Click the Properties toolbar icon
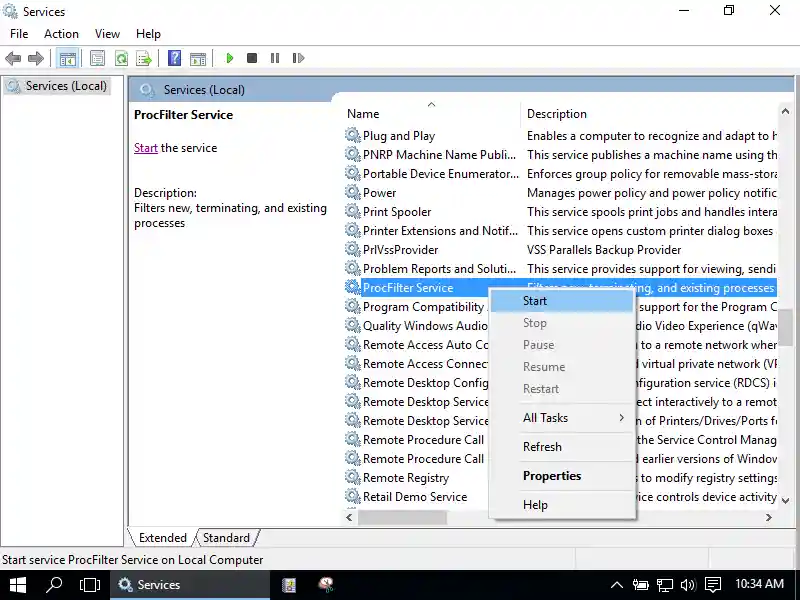Image resolution: width=800 pixels, height=600 pixels. (x=97, y=59)
